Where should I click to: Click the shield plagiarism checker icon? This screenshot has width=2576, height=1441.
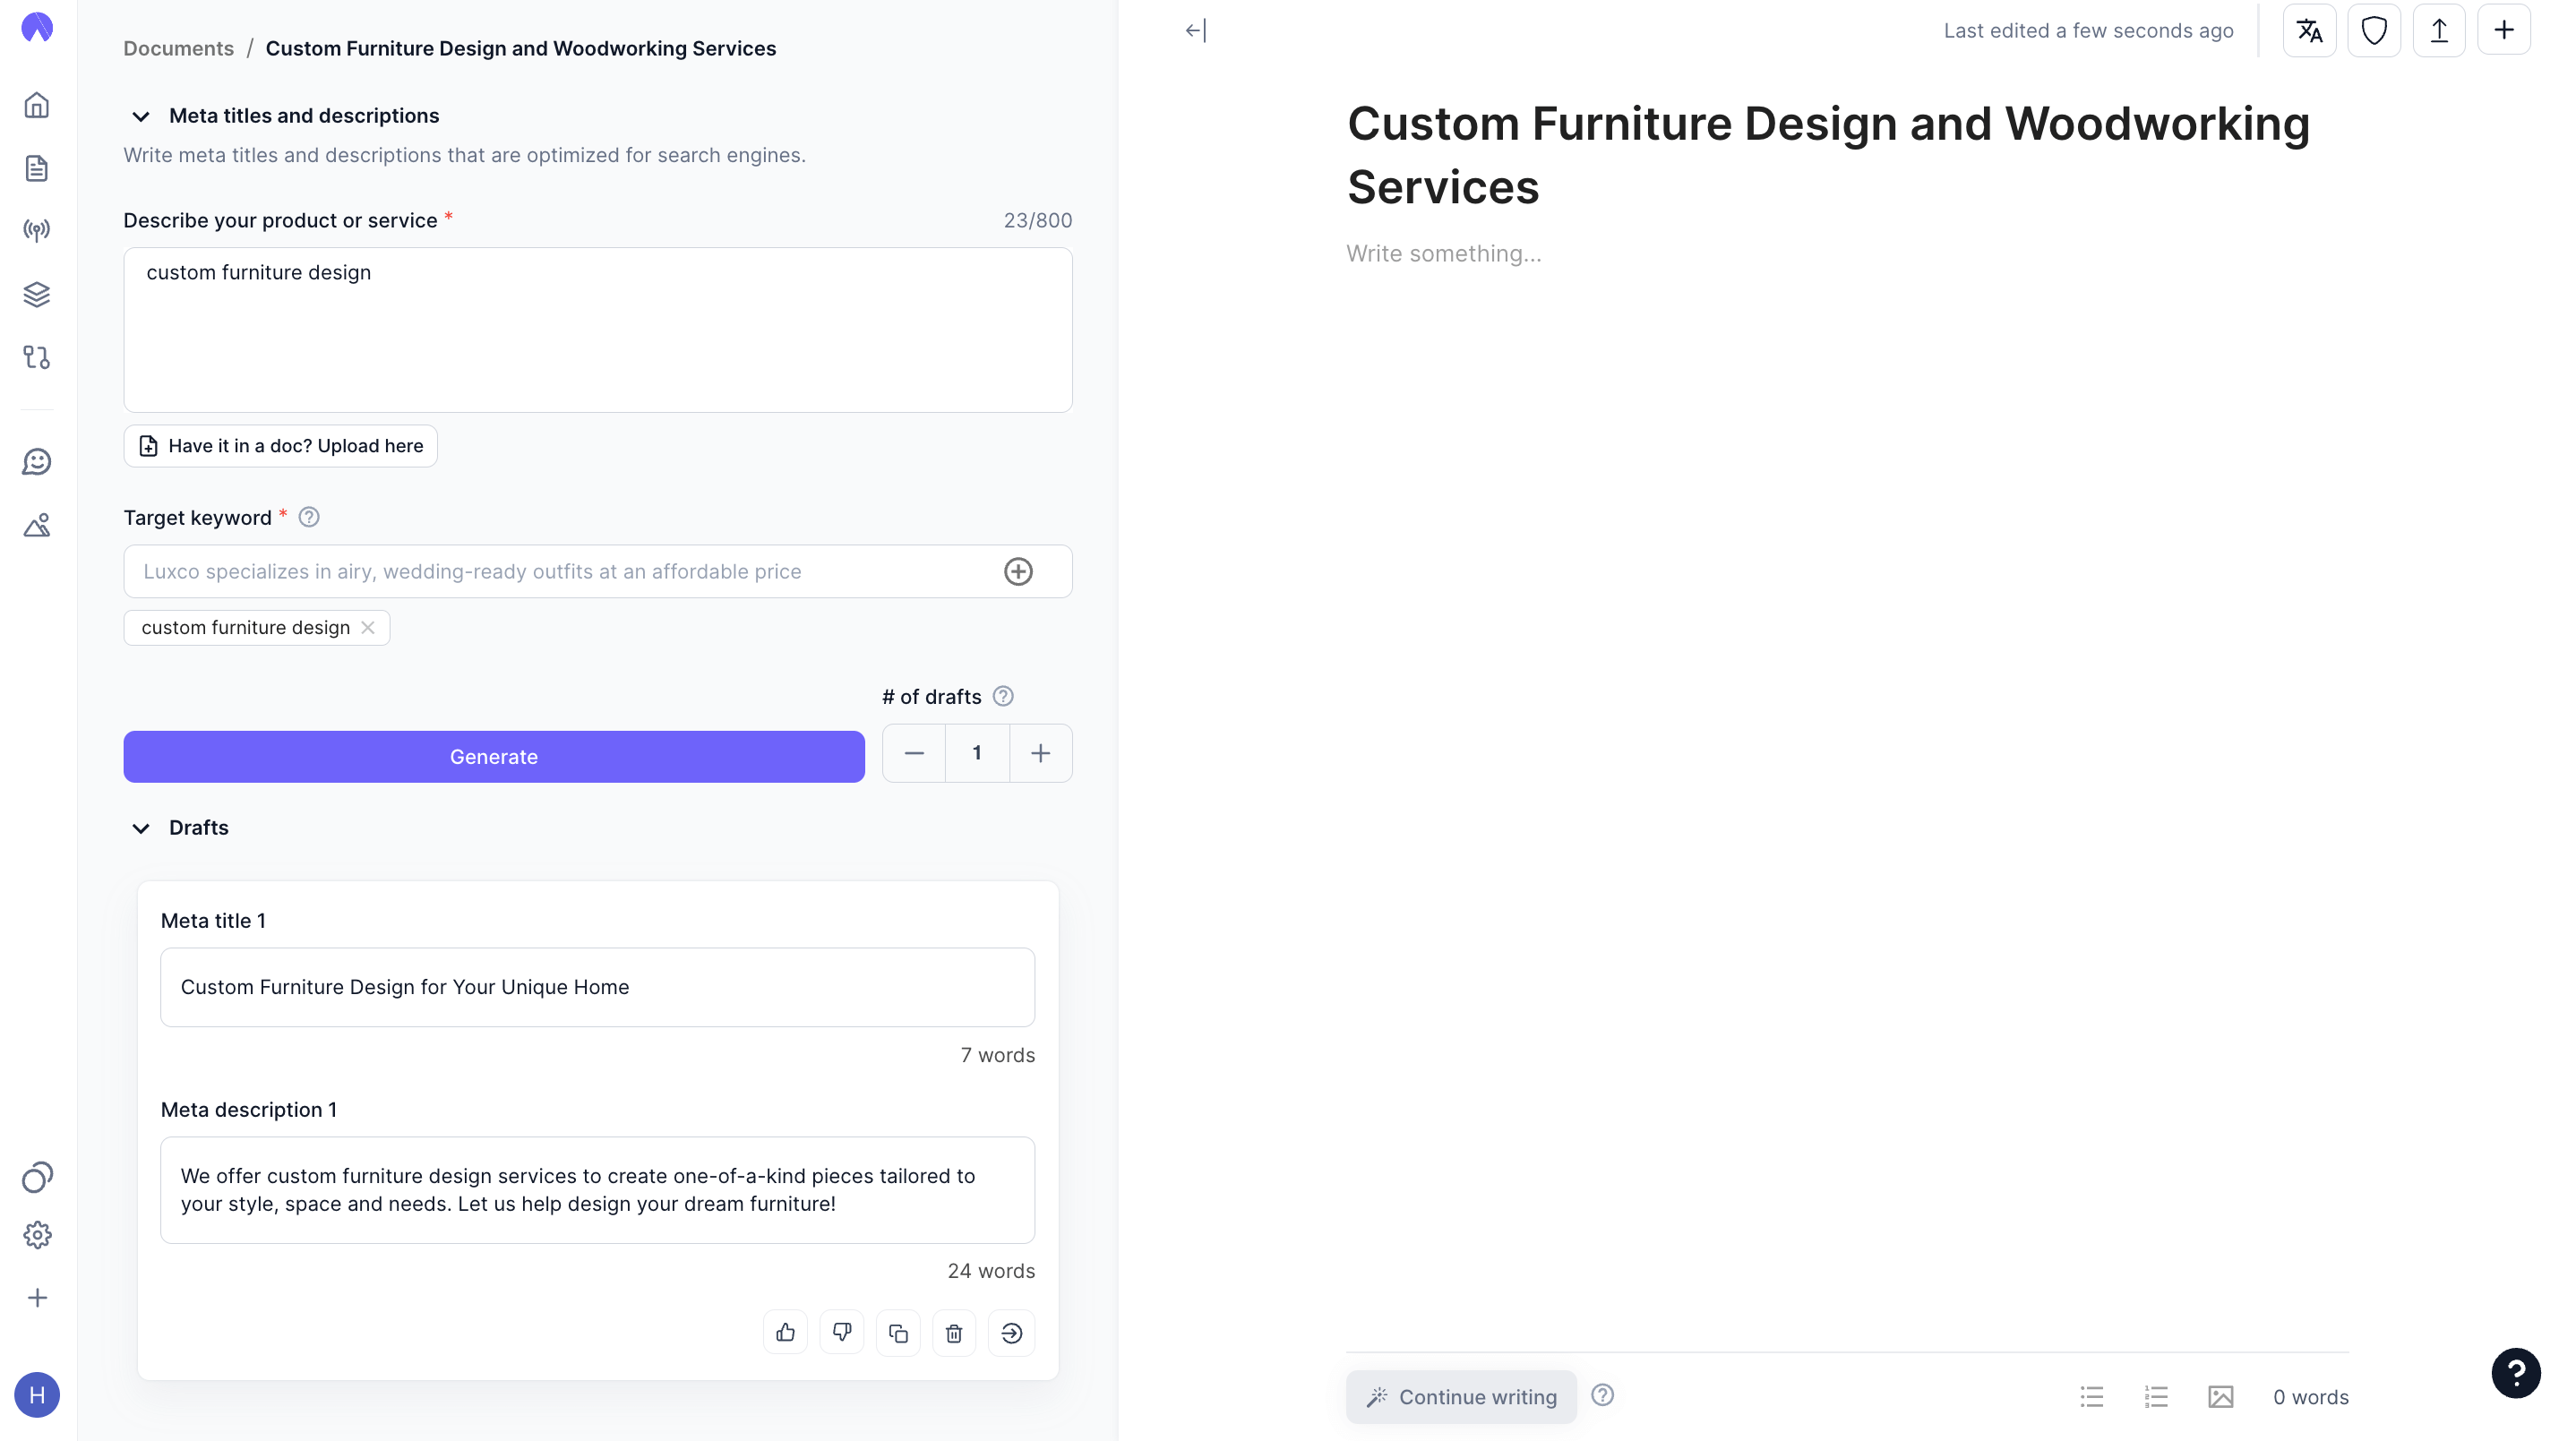point(2374,31)
